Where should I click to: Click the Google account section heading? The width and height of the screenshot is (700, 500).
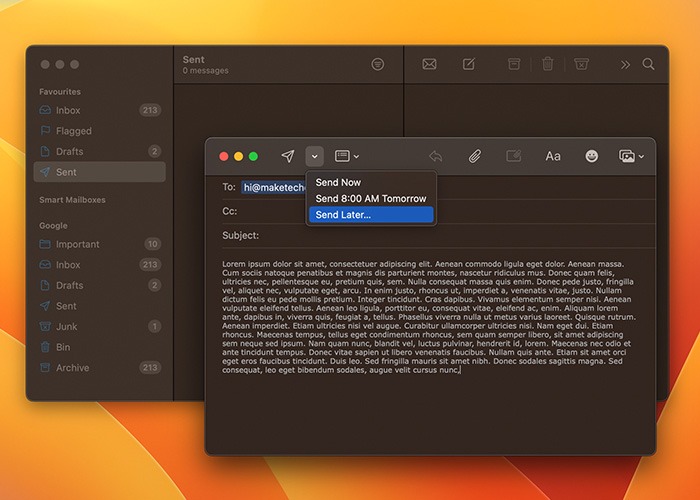[x=53, y=225]
